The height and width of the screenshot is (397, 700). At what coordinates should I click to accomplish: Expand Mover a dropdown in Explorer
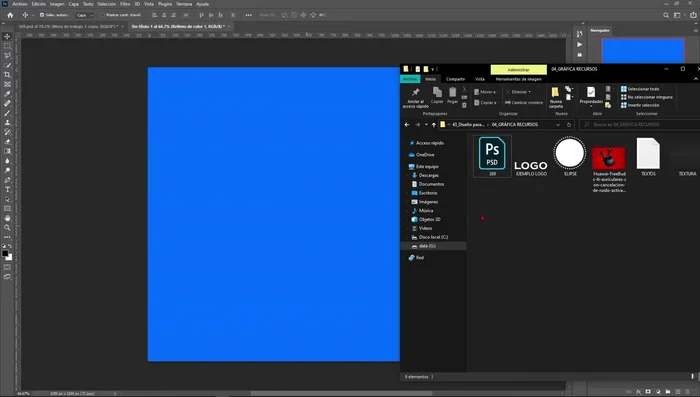click(499, 92)
